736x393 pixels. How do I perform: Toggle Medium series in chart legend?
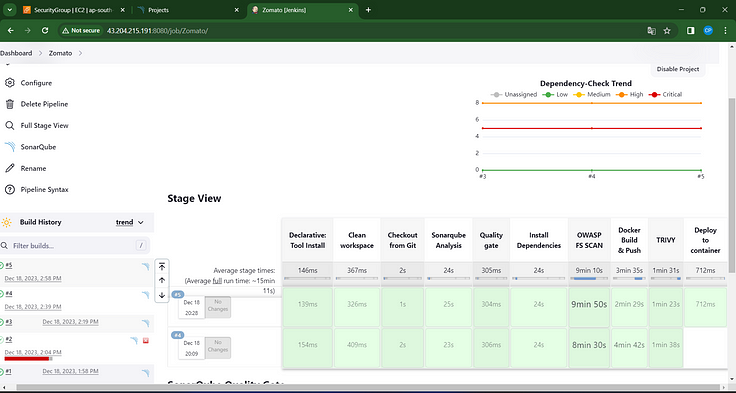tap(591, 94)
